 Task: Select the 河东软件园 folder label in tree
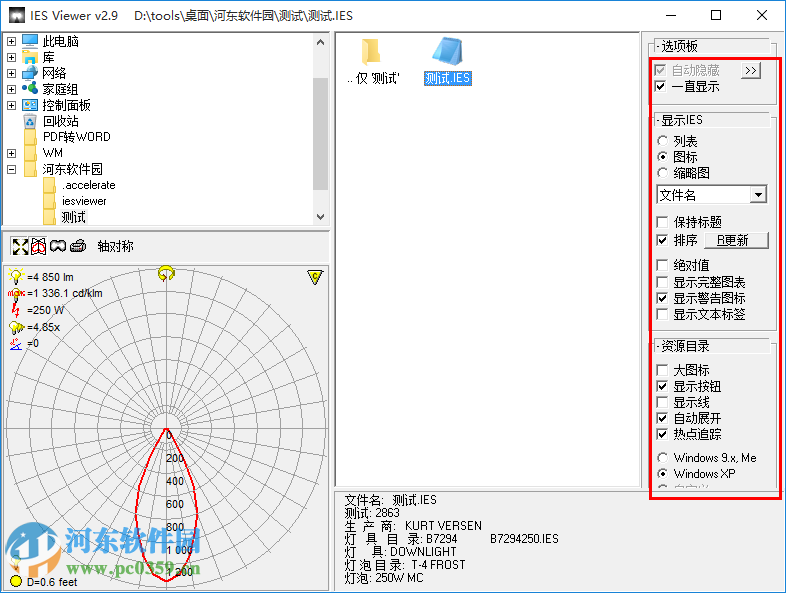click(x=72, y=169)
